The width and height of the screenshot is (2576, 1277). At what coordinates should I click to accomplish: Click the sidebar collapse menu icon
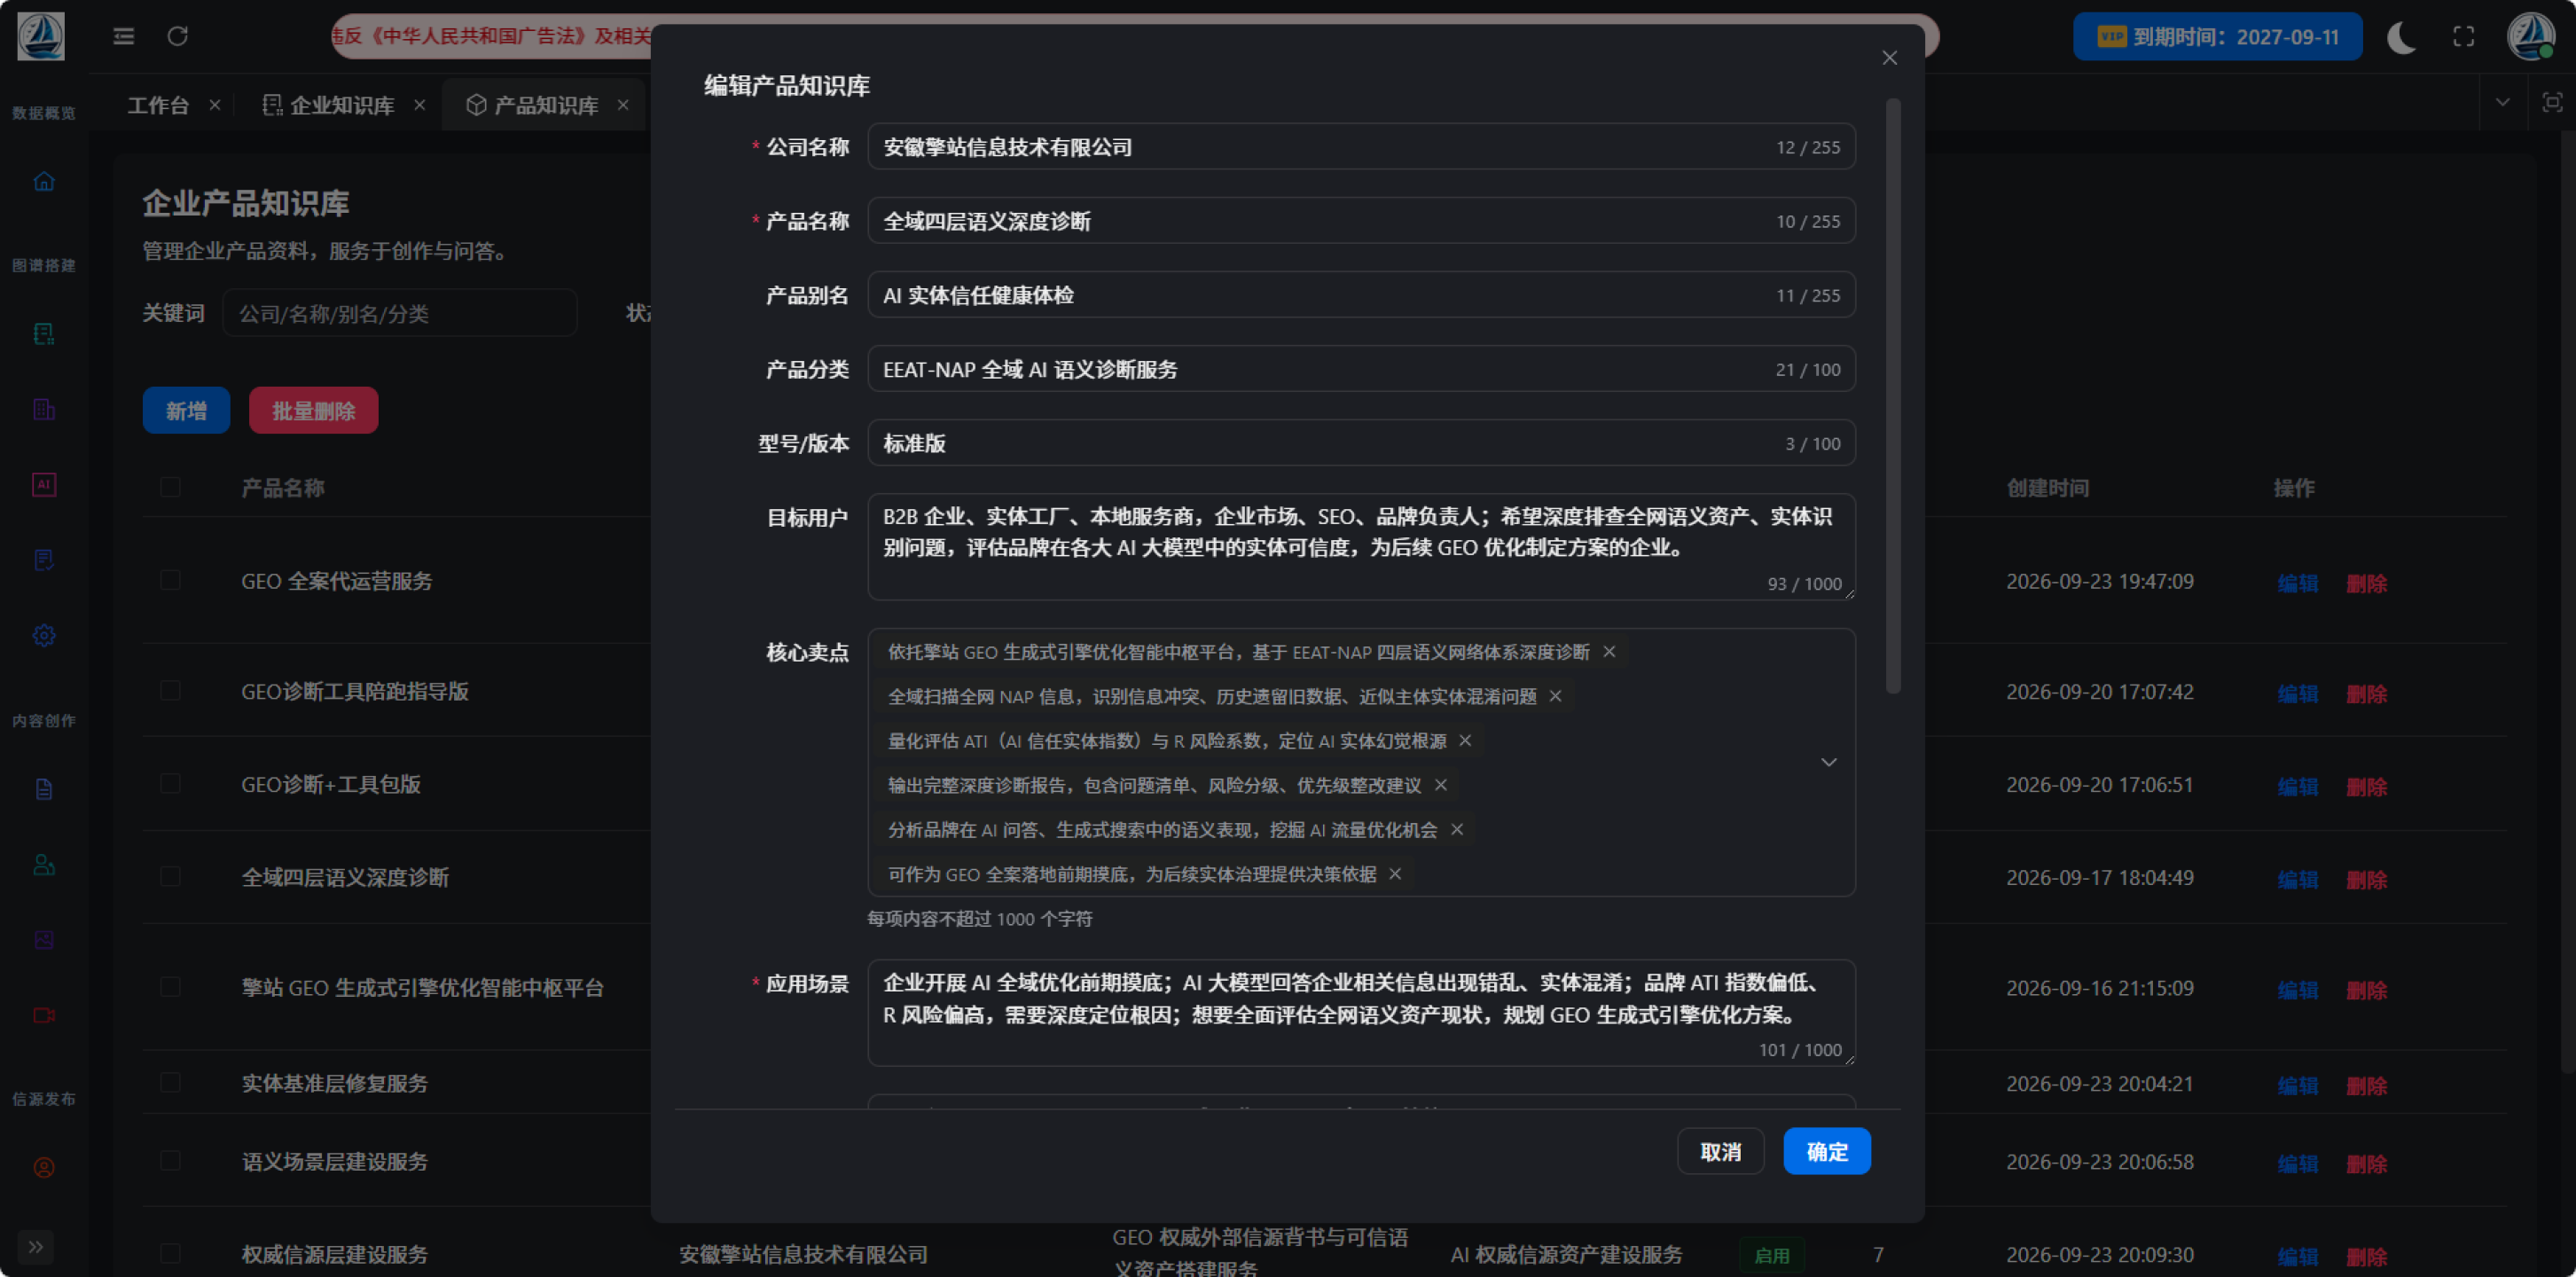[123, 37]
